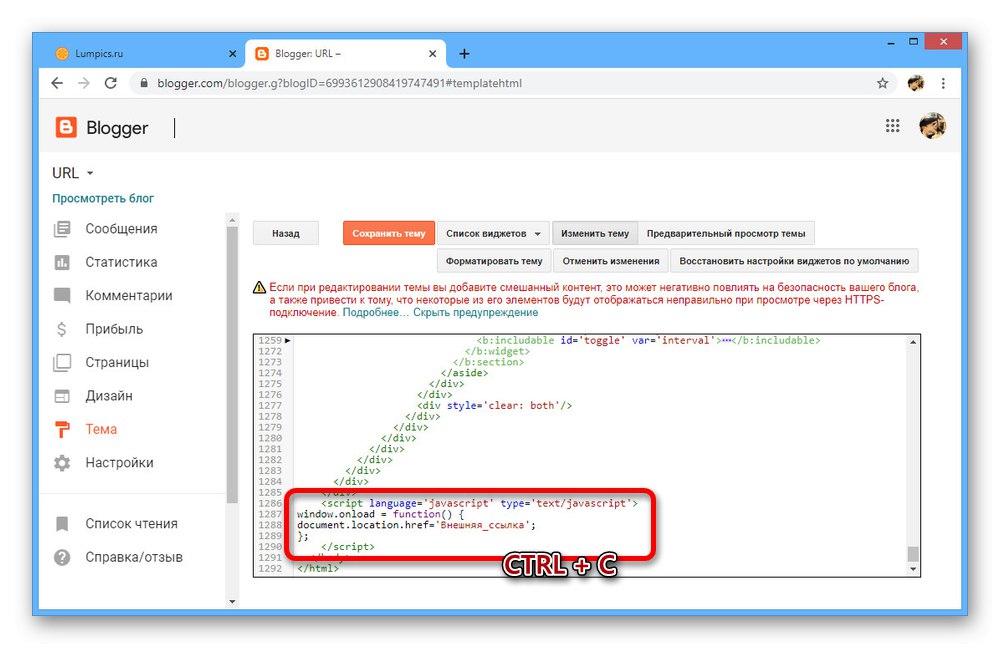1000x648 pixels.
Task: Open the Статистика menu item
Action: tap(121, 262)
